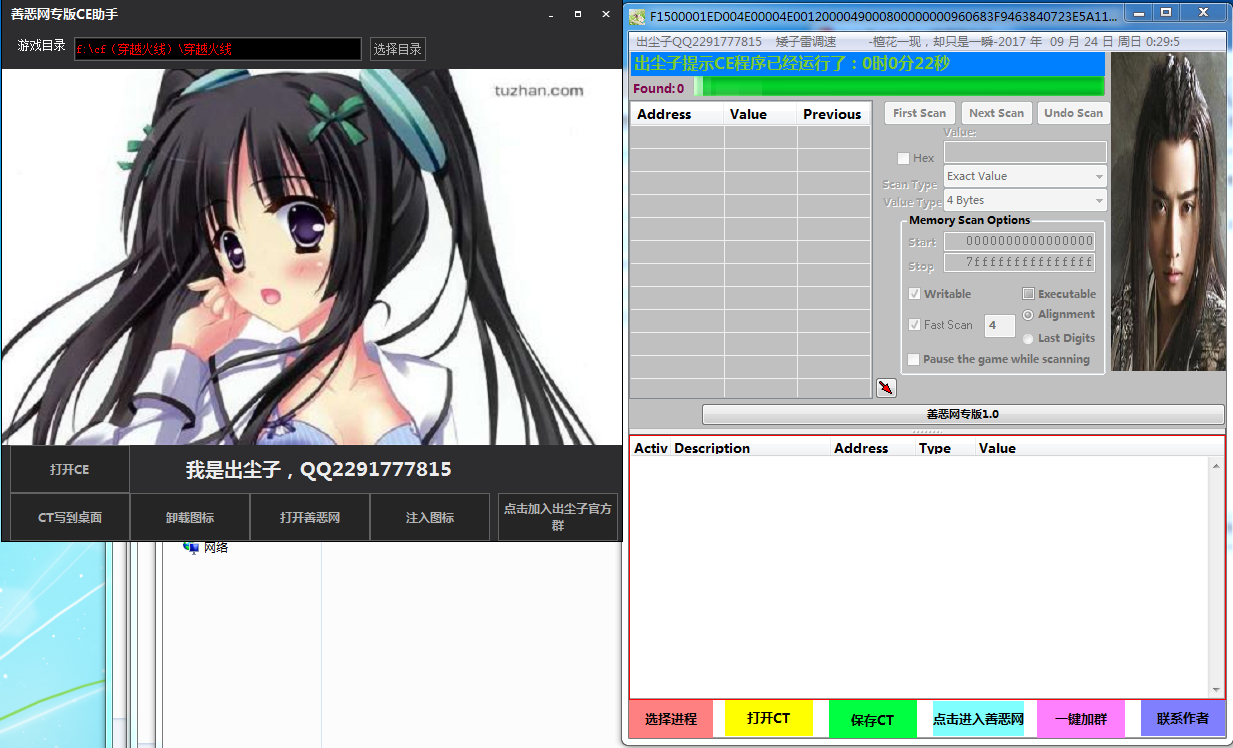Click the Cheat Engine title bar icon
Image resolution: width=1233 pixels, height=748 pixels.
click(x=637, y=16)
